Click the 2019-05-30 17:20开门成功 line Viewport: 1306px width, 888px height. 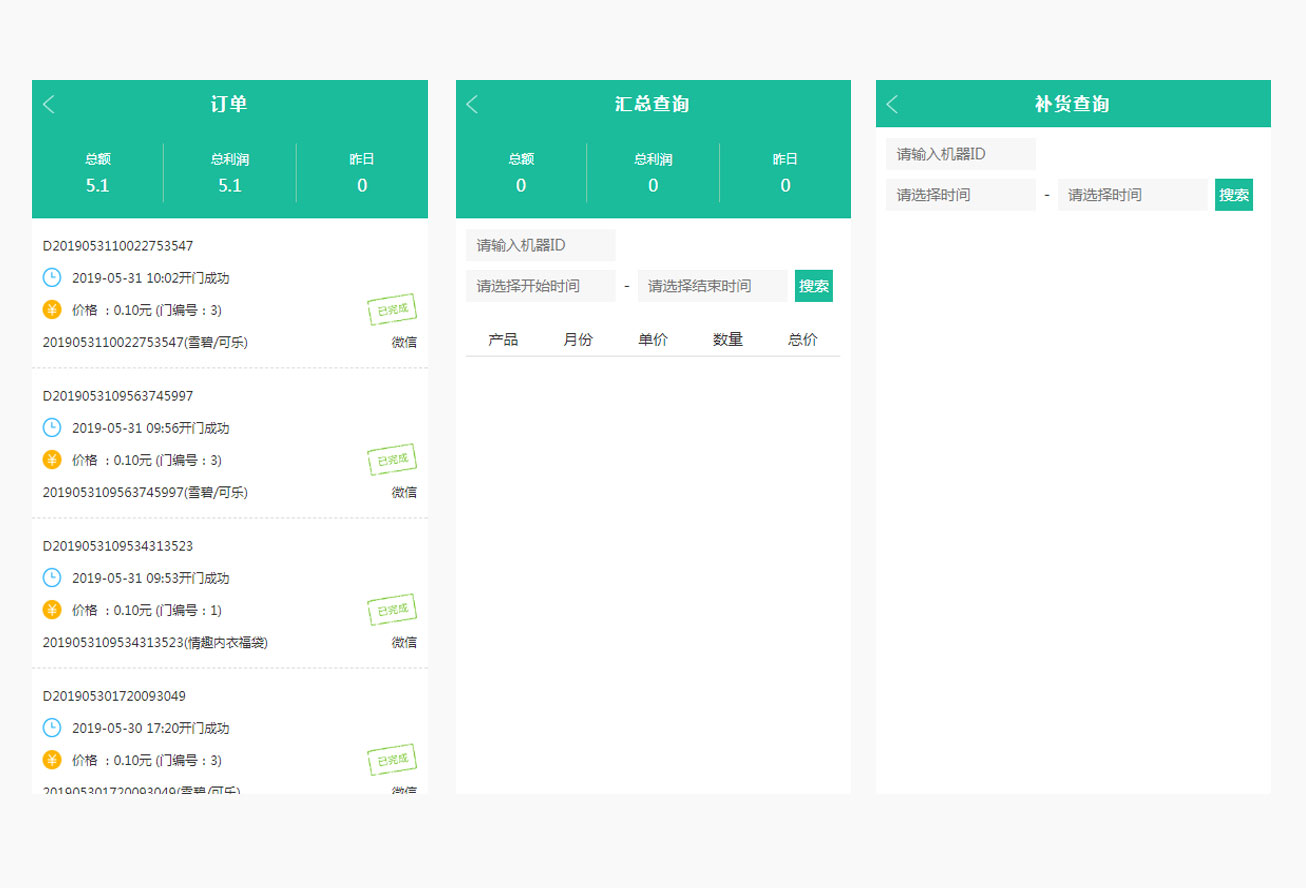(151, 728)
